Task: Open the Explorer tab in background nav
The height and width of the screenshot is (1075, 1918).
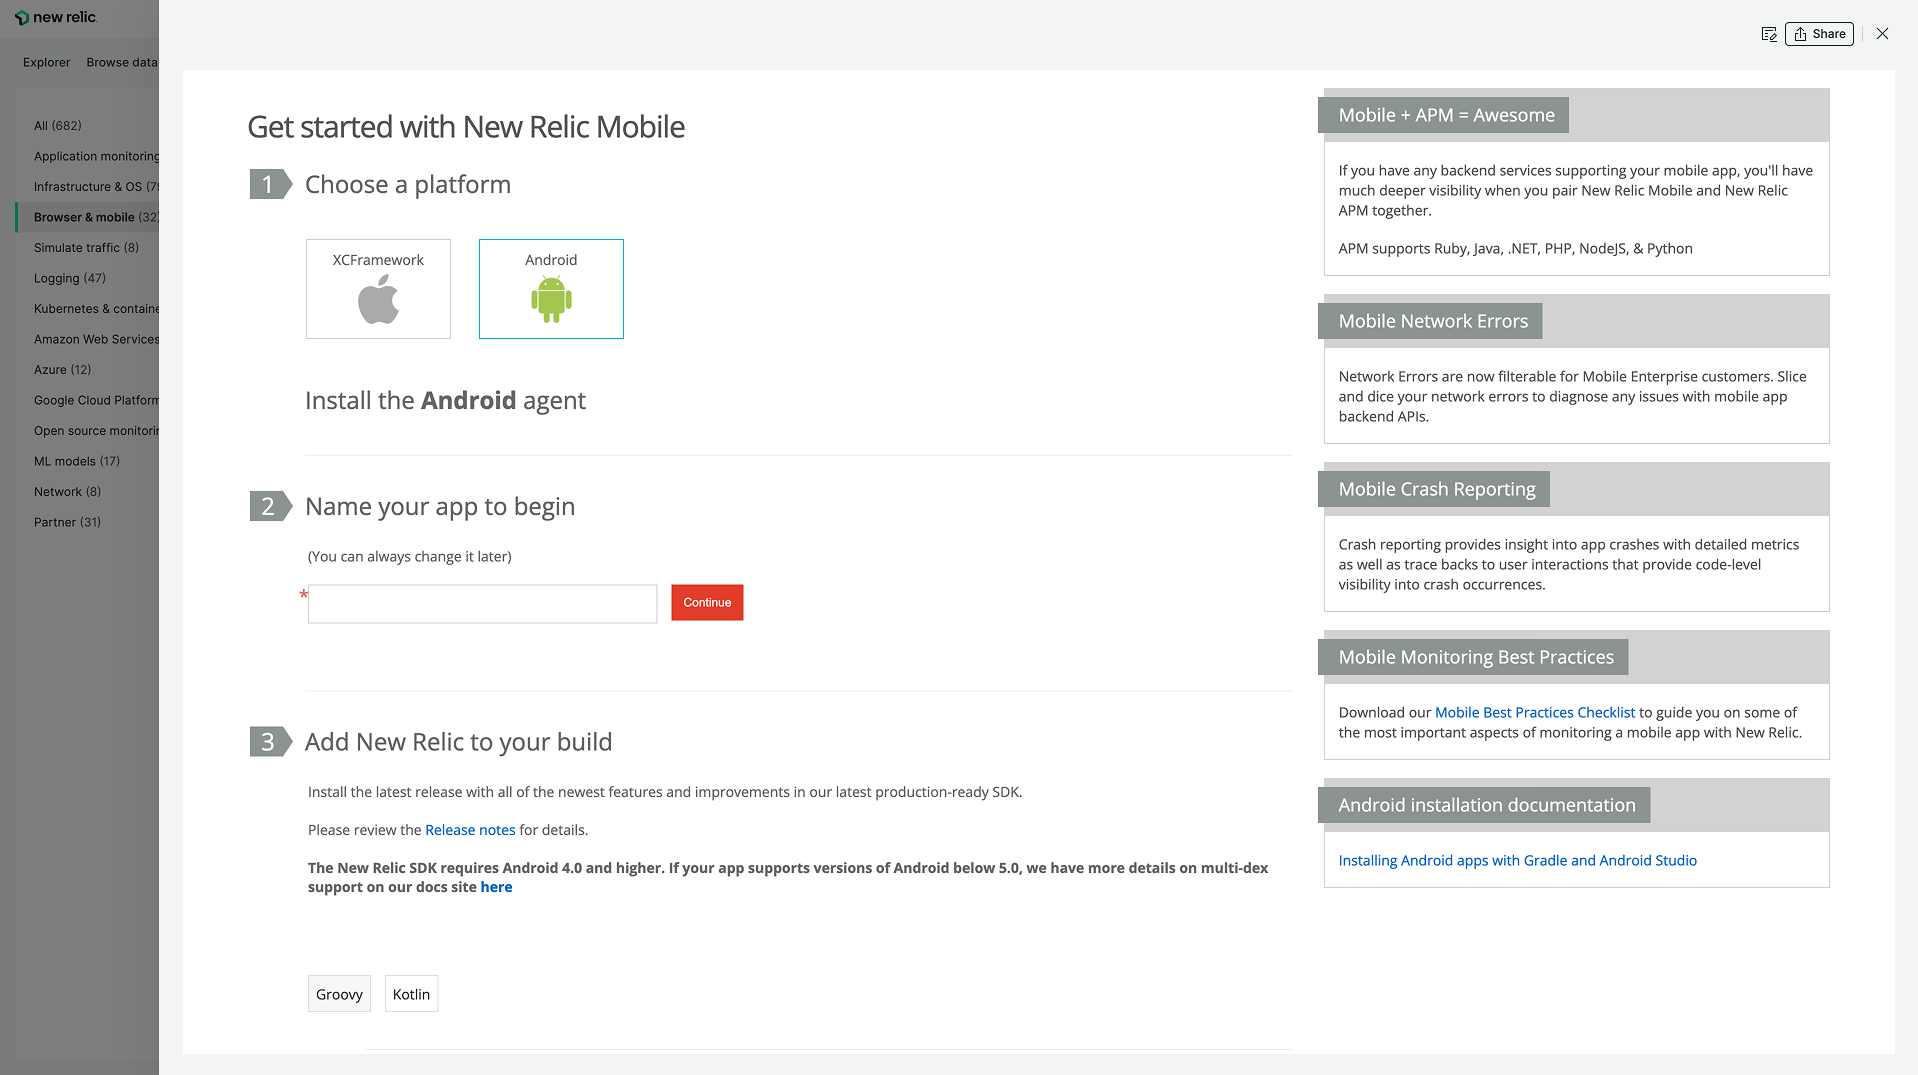Action: (46, 62)
